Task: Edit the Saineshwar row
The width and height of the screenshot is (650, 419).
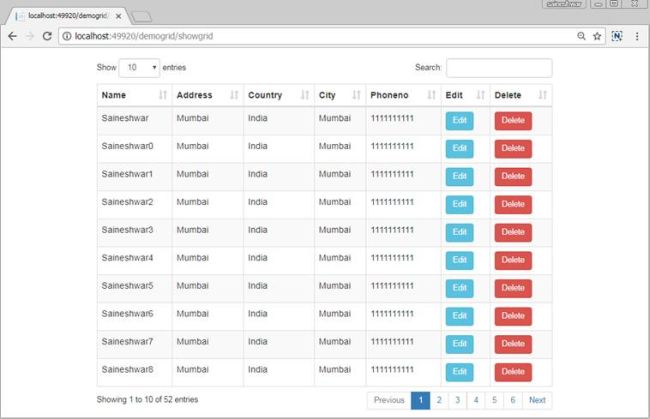Action: (459, 121)
